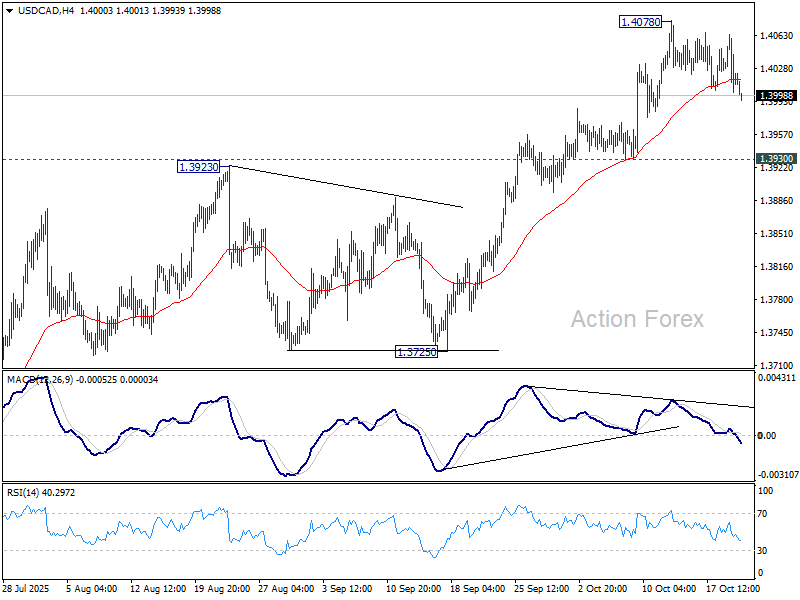Click the 27 Aug 04:00 time label
This screenshot has width=800, height=600.
pyautogui.click(x=286, y=589)
